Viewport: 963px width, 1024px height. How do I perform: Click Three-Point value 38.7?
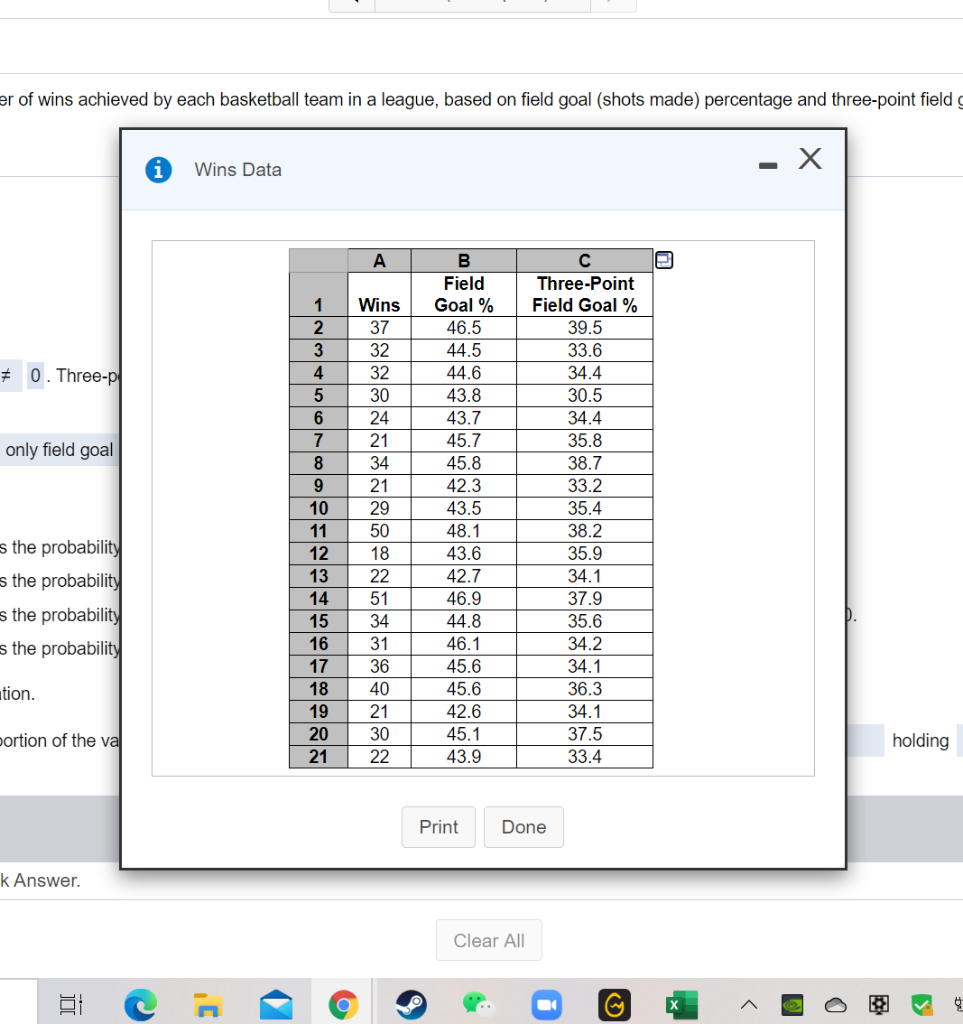tap(584, 464)
